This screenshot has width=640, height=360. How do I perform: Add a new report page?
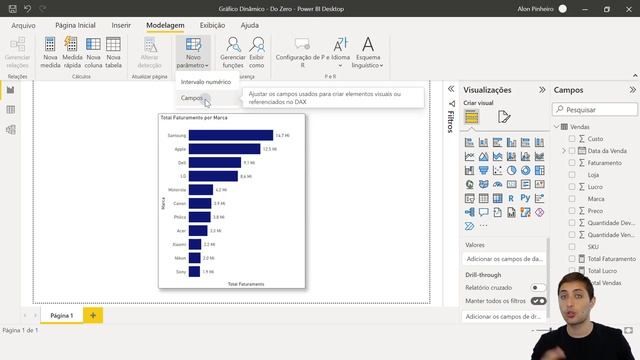[x=93, y=316]
